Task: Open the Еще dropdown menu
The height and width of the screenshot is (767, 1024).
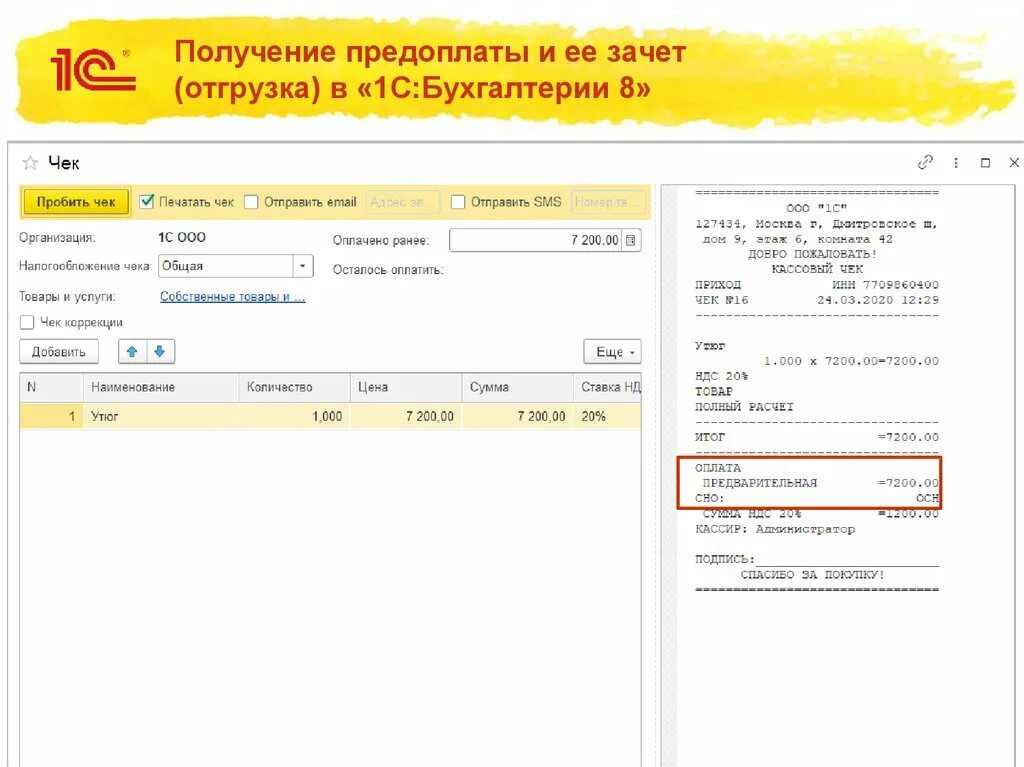Action: coord(613,351)
